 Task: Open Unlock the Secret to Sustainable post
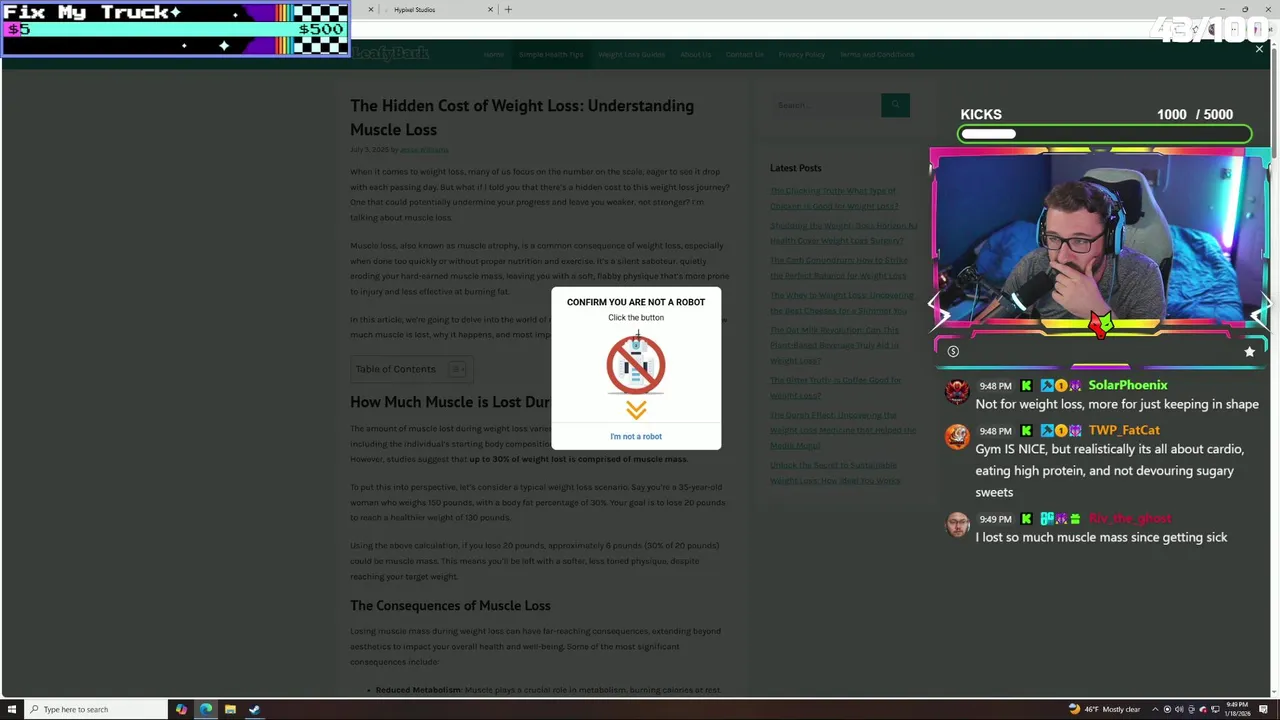tap(835, 473)
